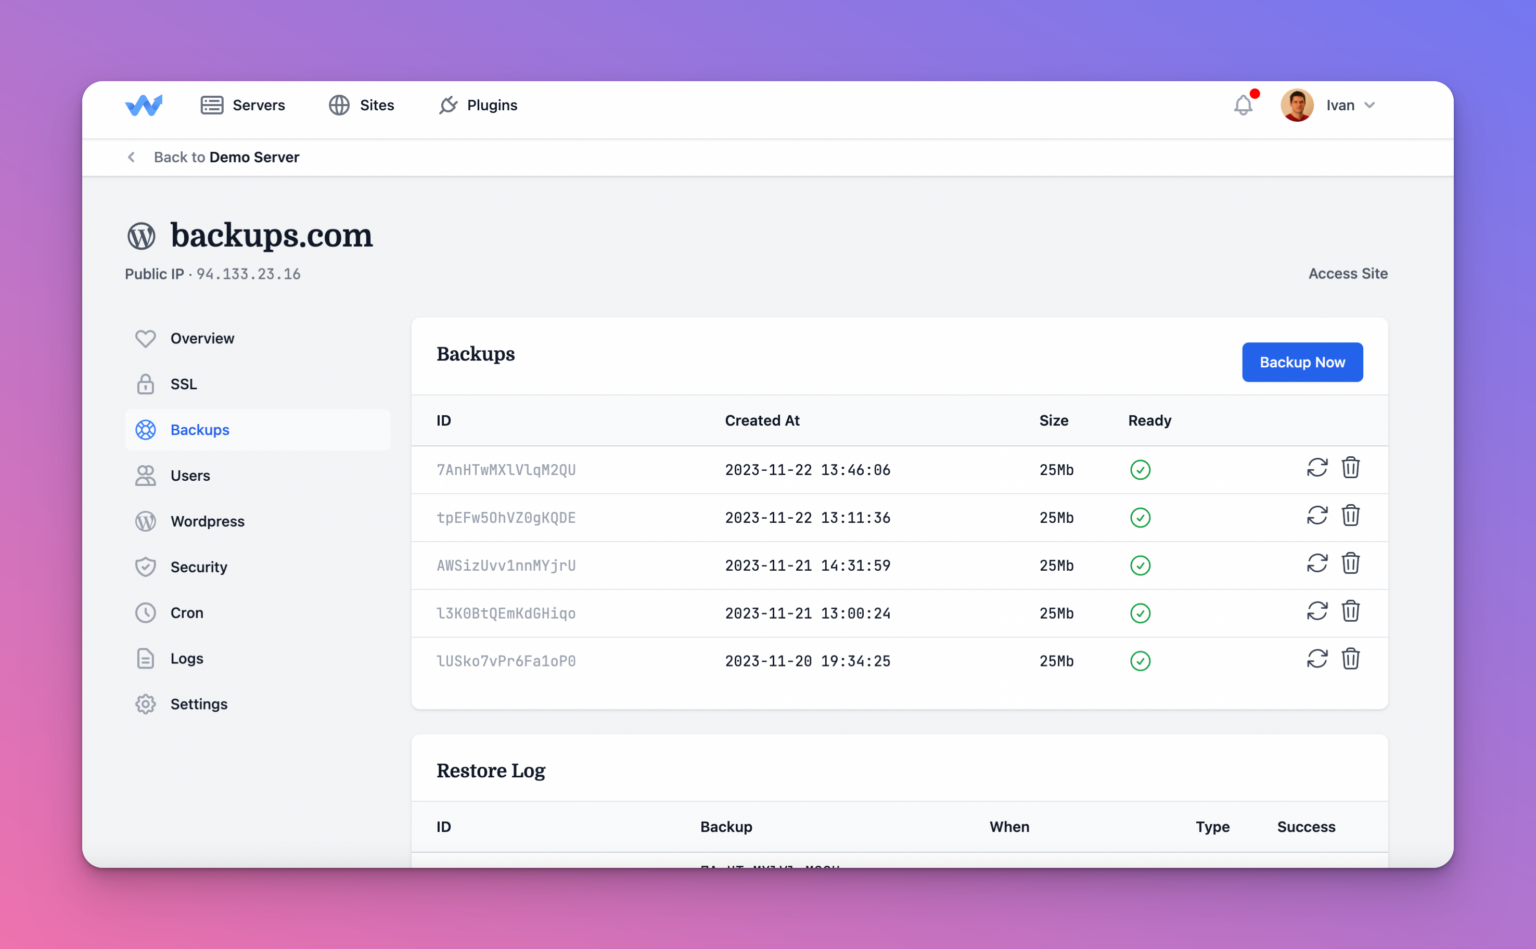Screen dimensions: 1536x949
Task: Open the notifications bell
Action: click(1243, 105)
